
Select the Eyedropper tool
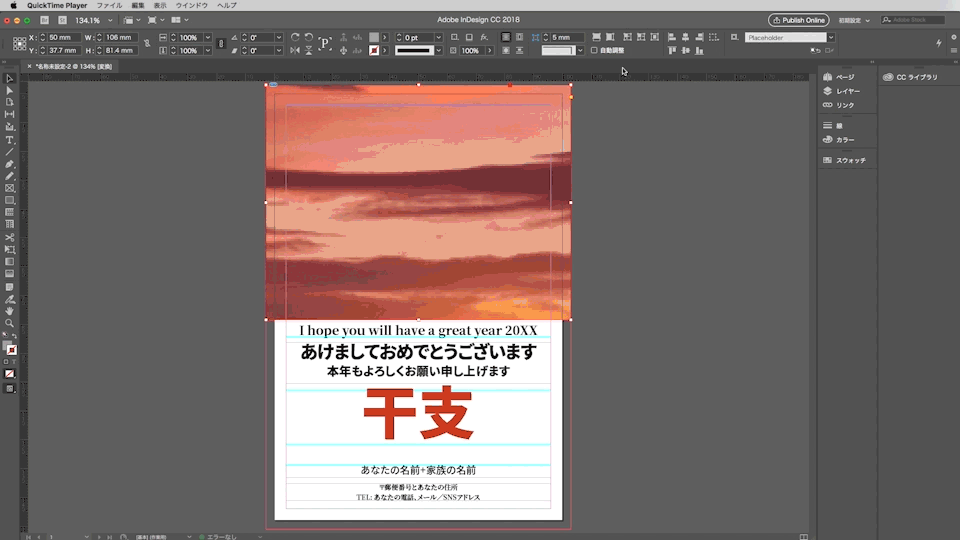(9, 299)
